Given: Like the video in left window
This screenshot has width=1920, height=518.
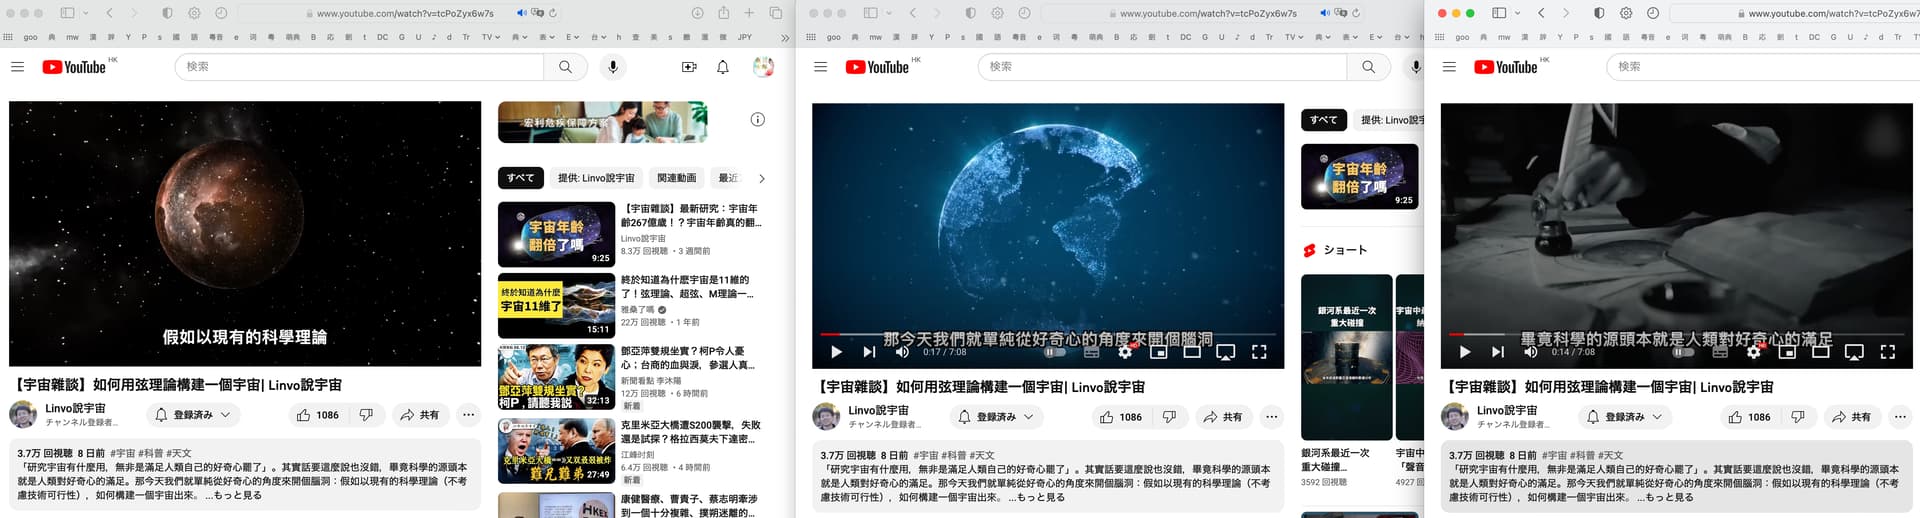Looking at the screenshot, I should click(x=317, y=415).
